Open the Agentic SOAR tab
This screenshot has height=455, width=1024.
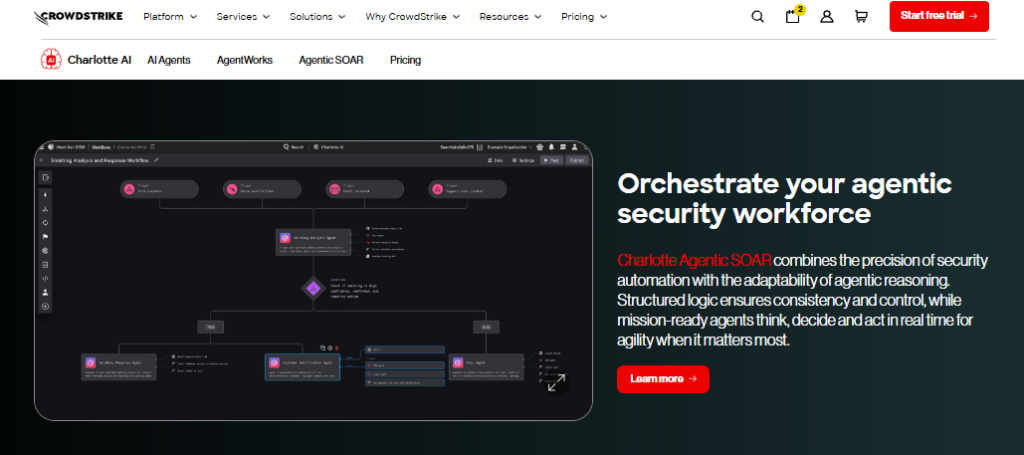[x=331, y=60]
